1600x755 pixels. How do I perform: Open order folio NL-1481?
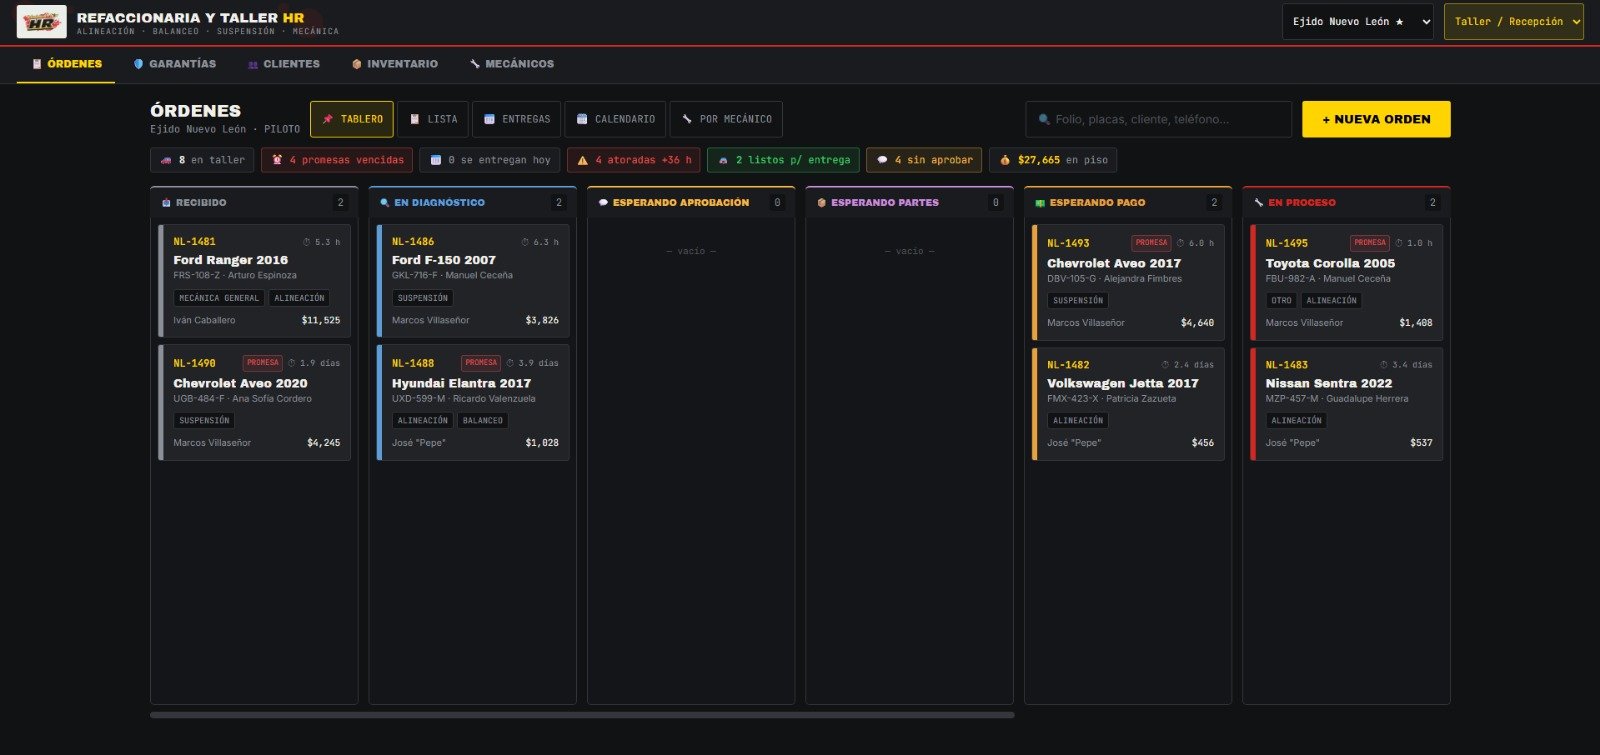coord(194,242)
